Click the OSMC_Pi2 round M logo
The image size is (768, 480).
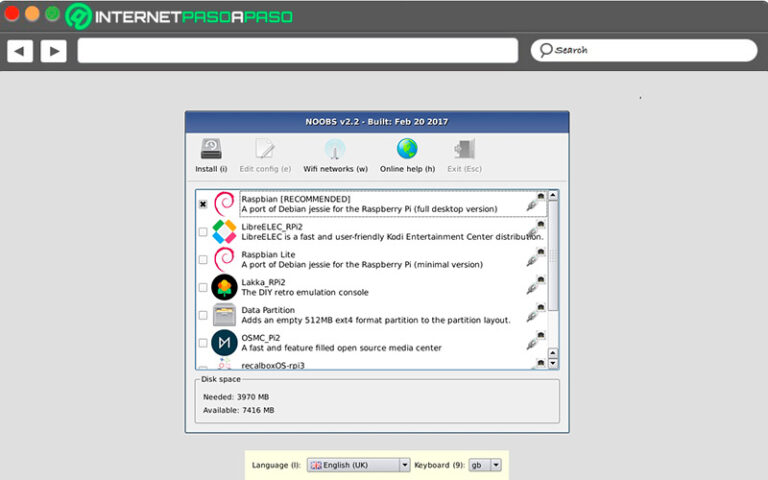[224, 342]
